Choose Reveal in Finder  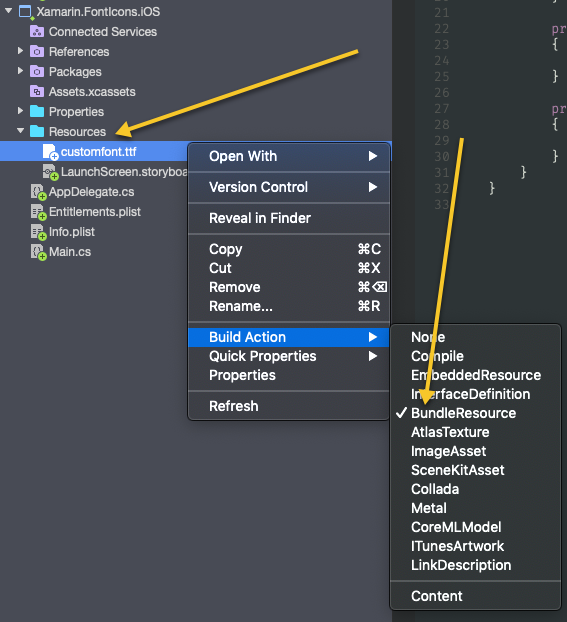289,218
